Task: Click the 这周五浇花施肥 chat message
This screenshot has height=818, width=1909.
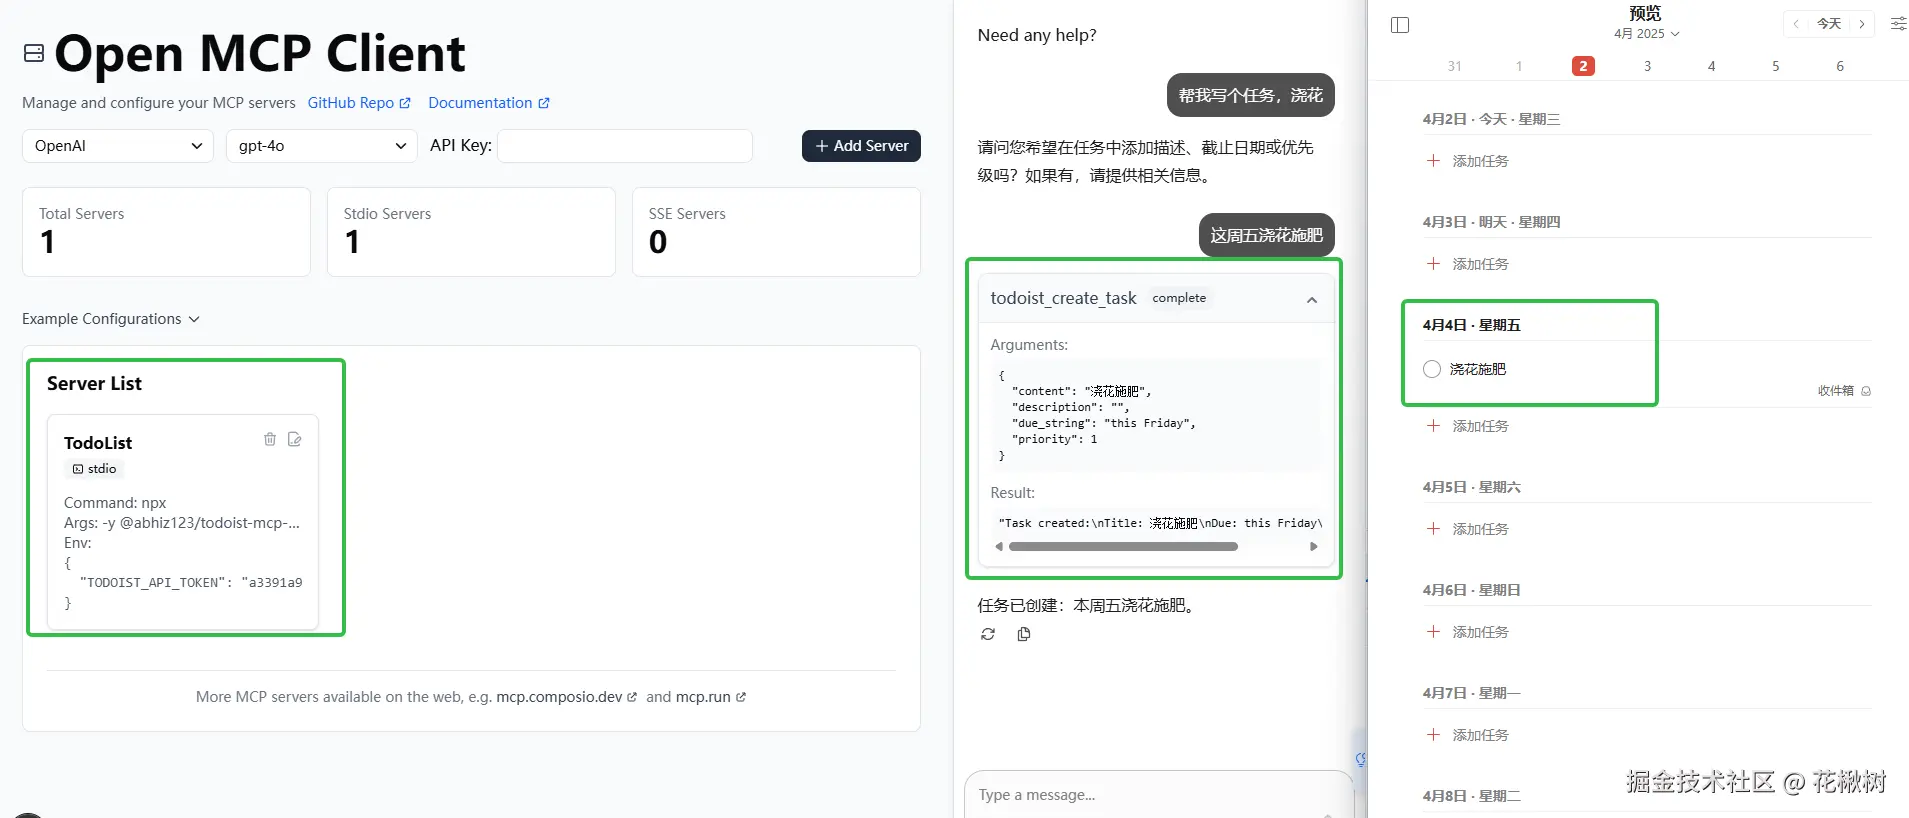Action: [x=1266, y=235]
